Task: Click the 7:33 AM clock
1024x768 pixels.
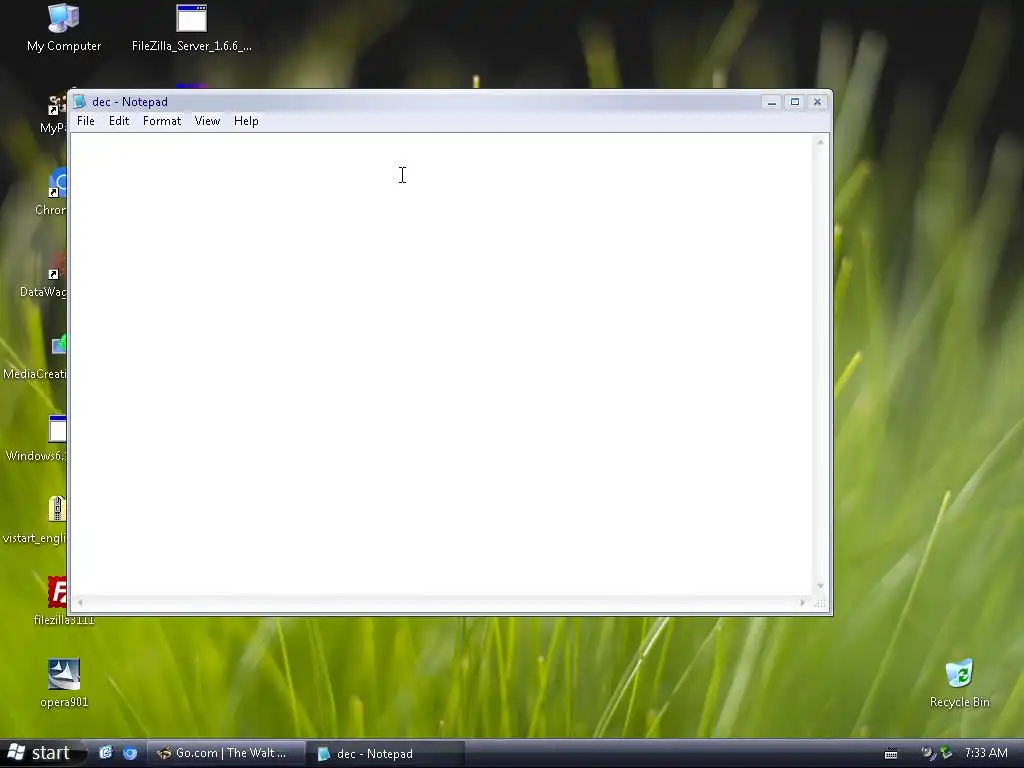Action: click(986, 753)
